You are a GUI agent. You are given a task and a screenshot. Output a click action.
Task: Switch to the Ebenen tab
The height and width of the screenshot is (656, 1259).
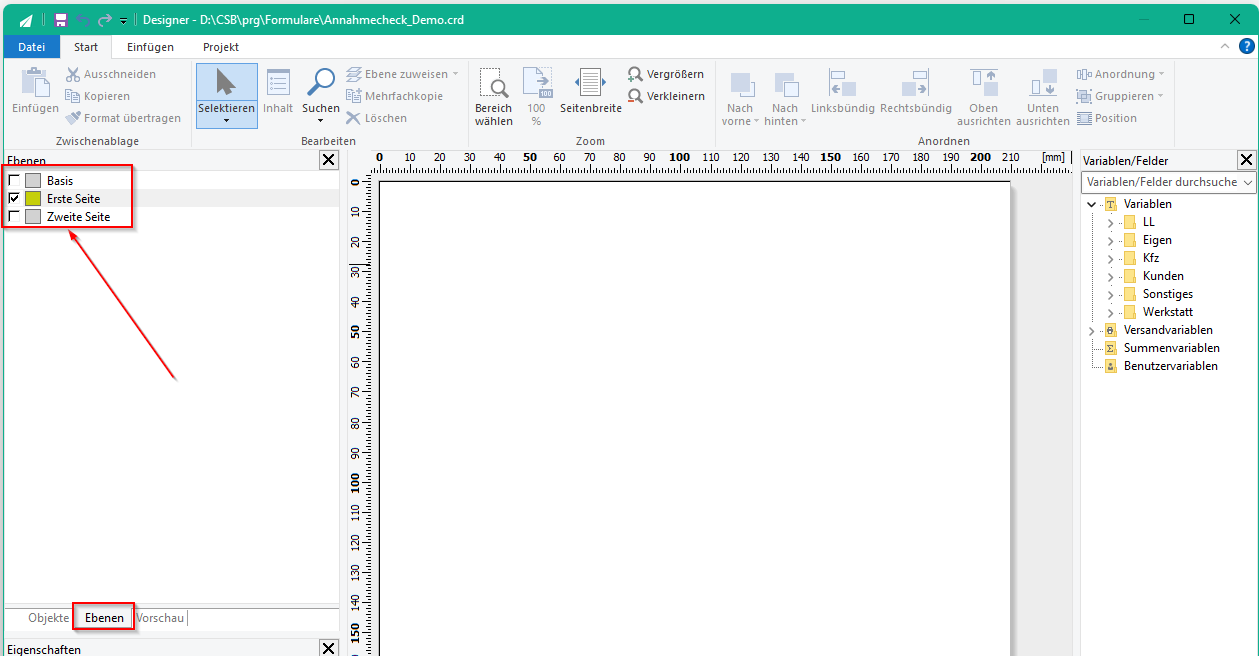(x=104, y=618)
